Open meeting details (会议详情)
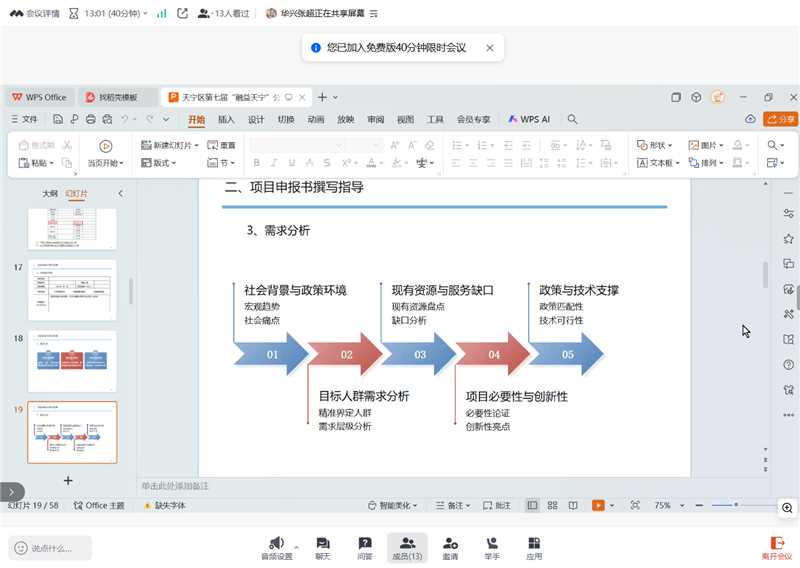The width and height of the screenshot is (800, 568). pyautogui.click(x=35, y=14)
